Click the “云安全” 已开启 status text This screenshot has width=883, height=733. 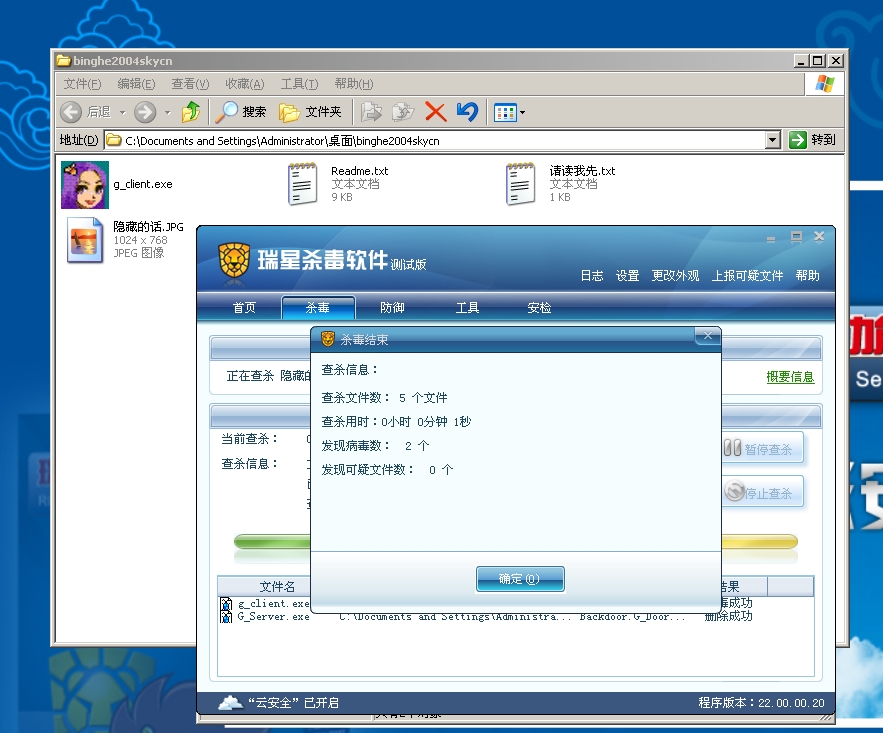(293, 703)
